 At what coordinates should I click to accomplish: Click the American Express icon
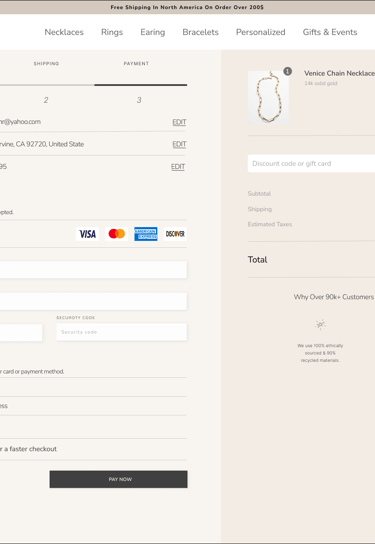point(146,234)
